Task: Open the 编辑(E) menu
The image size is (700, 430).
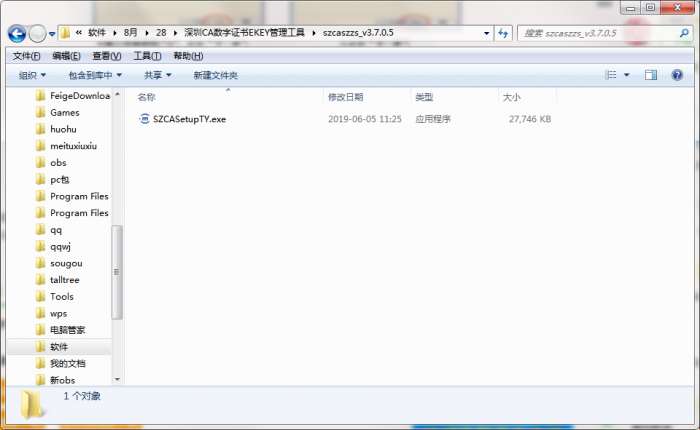Action: point(66,56)
